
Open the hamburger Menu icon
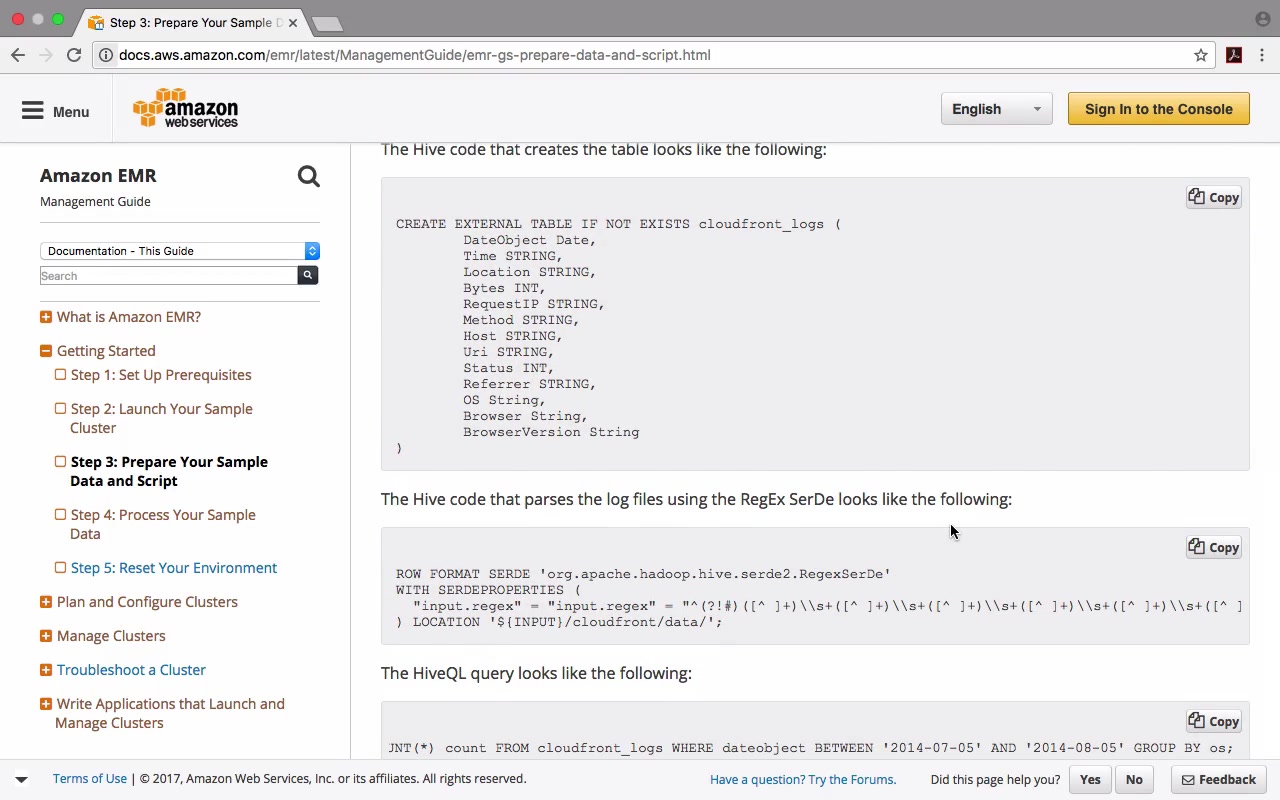coord(33,111)
